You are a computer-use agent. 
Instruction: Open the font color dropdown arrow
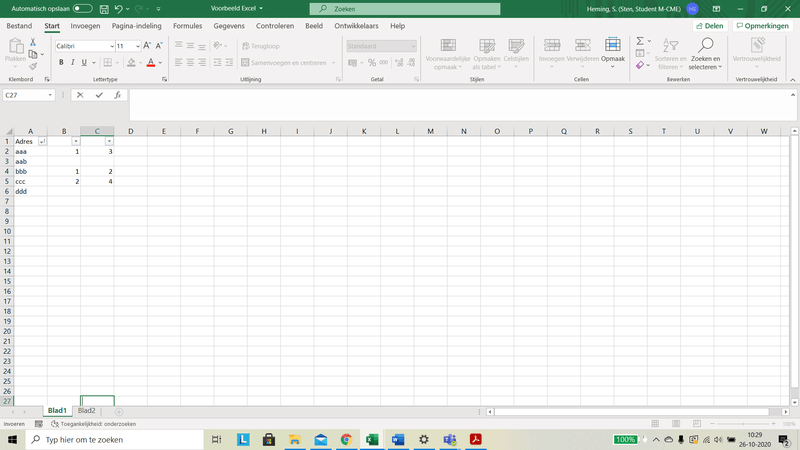[160, 63]
